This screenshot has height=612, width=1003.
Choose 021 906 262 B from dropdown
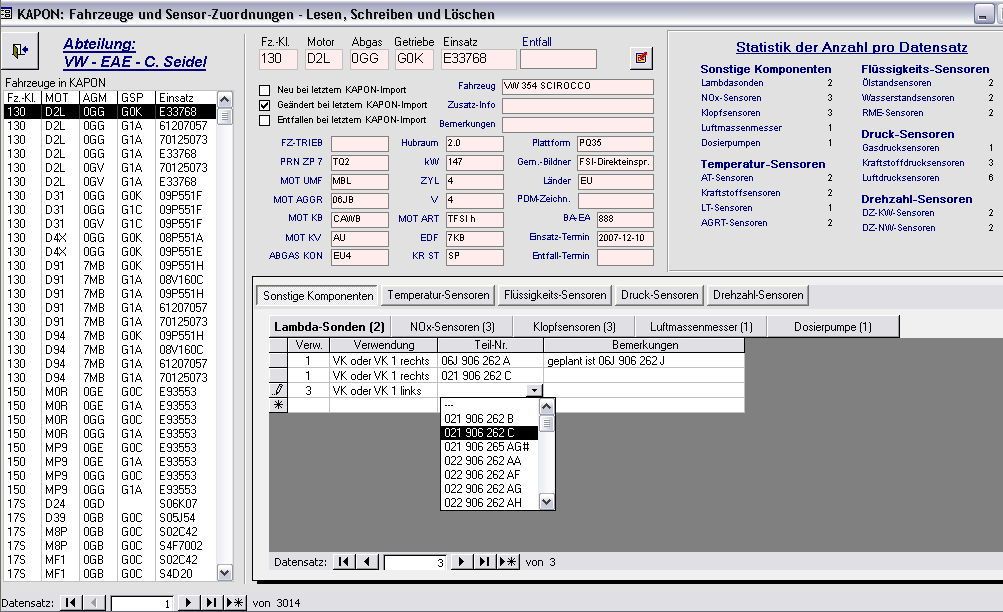pos(489,419)
